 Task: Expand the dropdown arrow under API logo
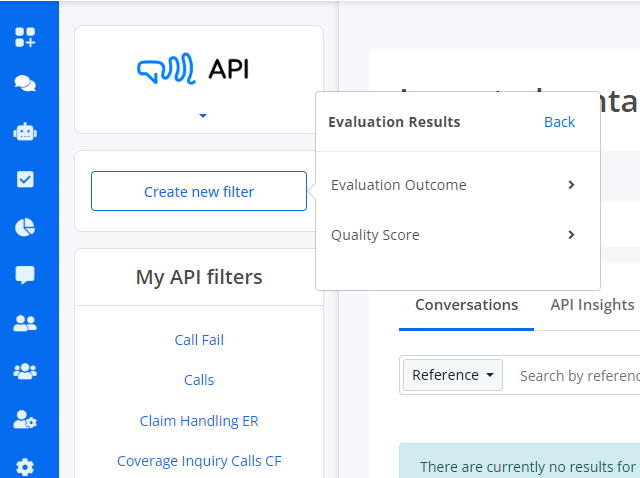coord(203,116)
